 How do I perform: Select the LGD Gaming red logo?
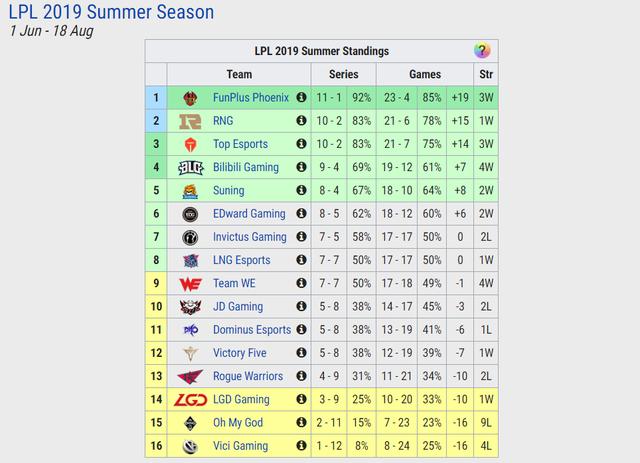coord(191,400)
